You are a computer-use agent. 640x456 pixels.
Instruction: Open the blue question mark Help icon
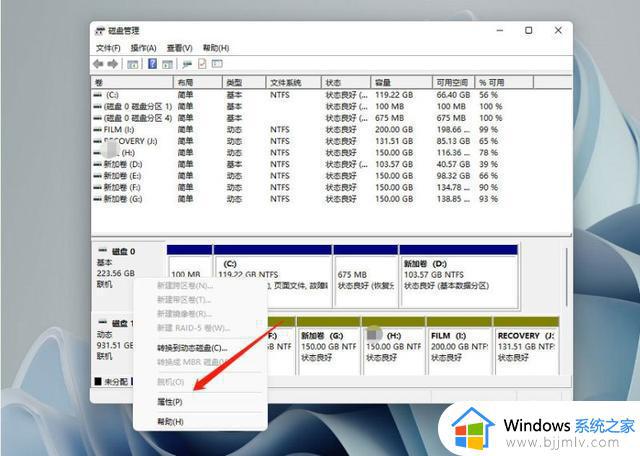[152, 64]
